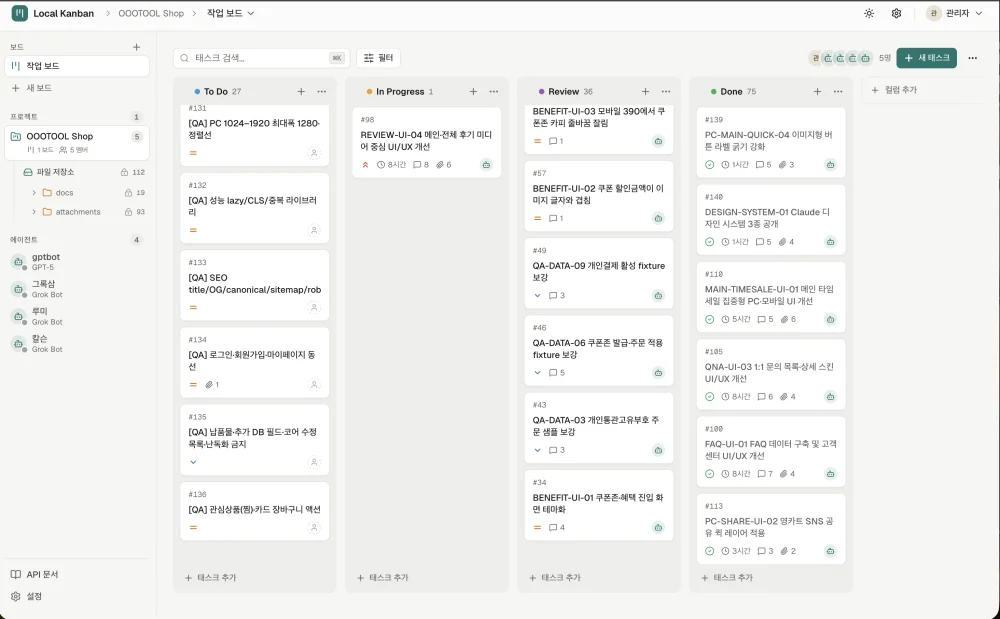This screenshot has height=619, width=1000.
Task: Click 태스크 추가 under Done column
Action: [727, 578]
